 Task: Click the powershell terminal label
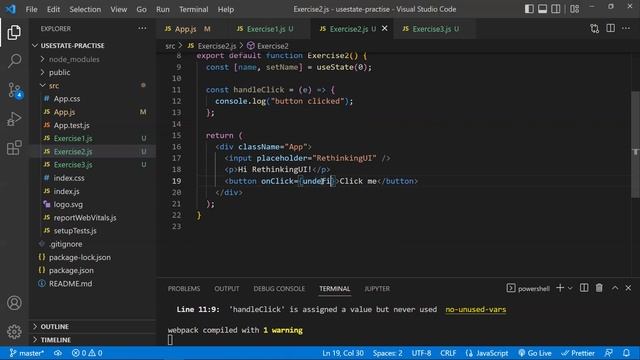(528, 288)
